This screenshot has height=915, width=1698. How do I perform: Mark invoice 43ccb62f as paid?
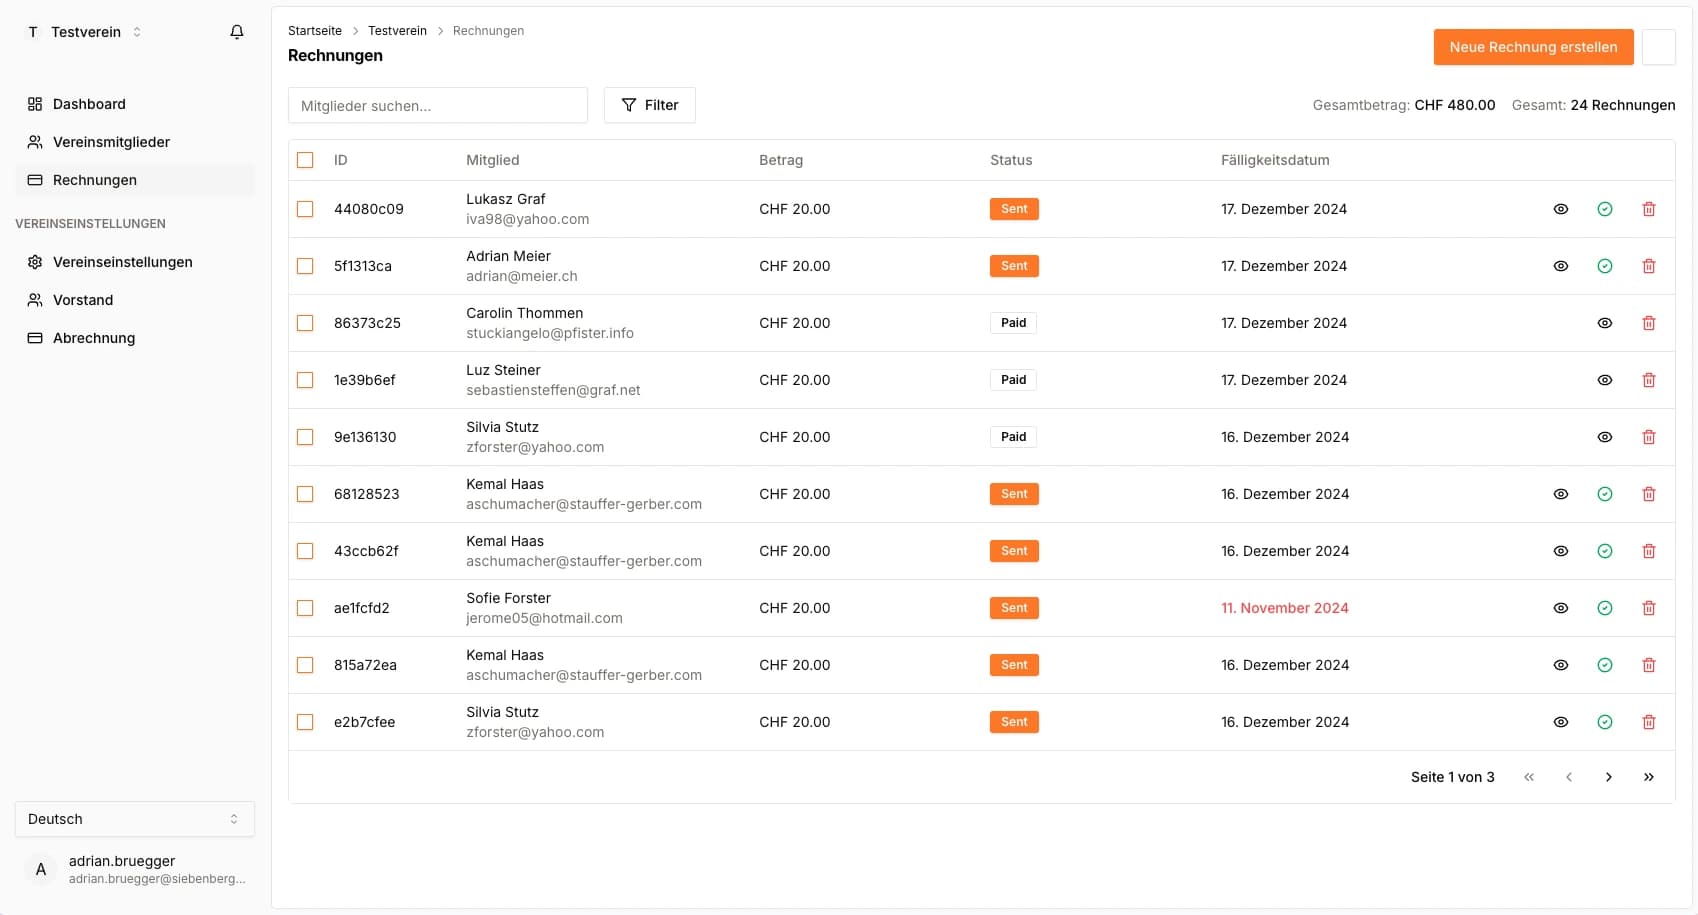[x=1605, y=551]
